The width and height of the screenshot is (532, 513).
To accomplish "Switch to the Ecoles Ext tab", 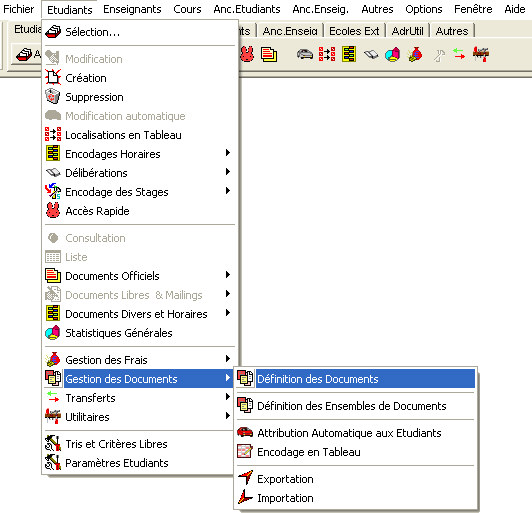I will [x=354, y=31].
